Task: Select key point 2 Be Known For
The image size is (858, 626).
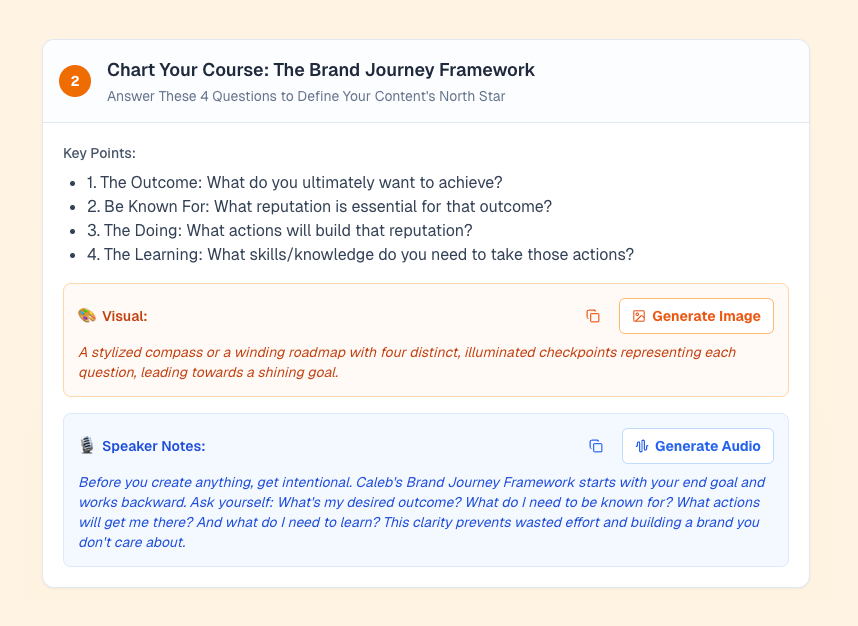Action: [320, 206]
